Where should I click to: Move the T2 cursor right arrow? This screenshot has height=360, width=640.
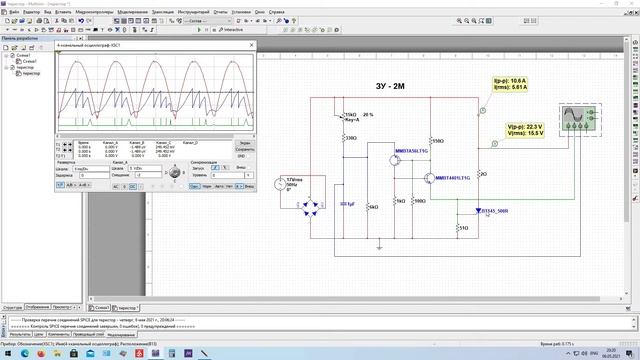[x=70, y=150]
